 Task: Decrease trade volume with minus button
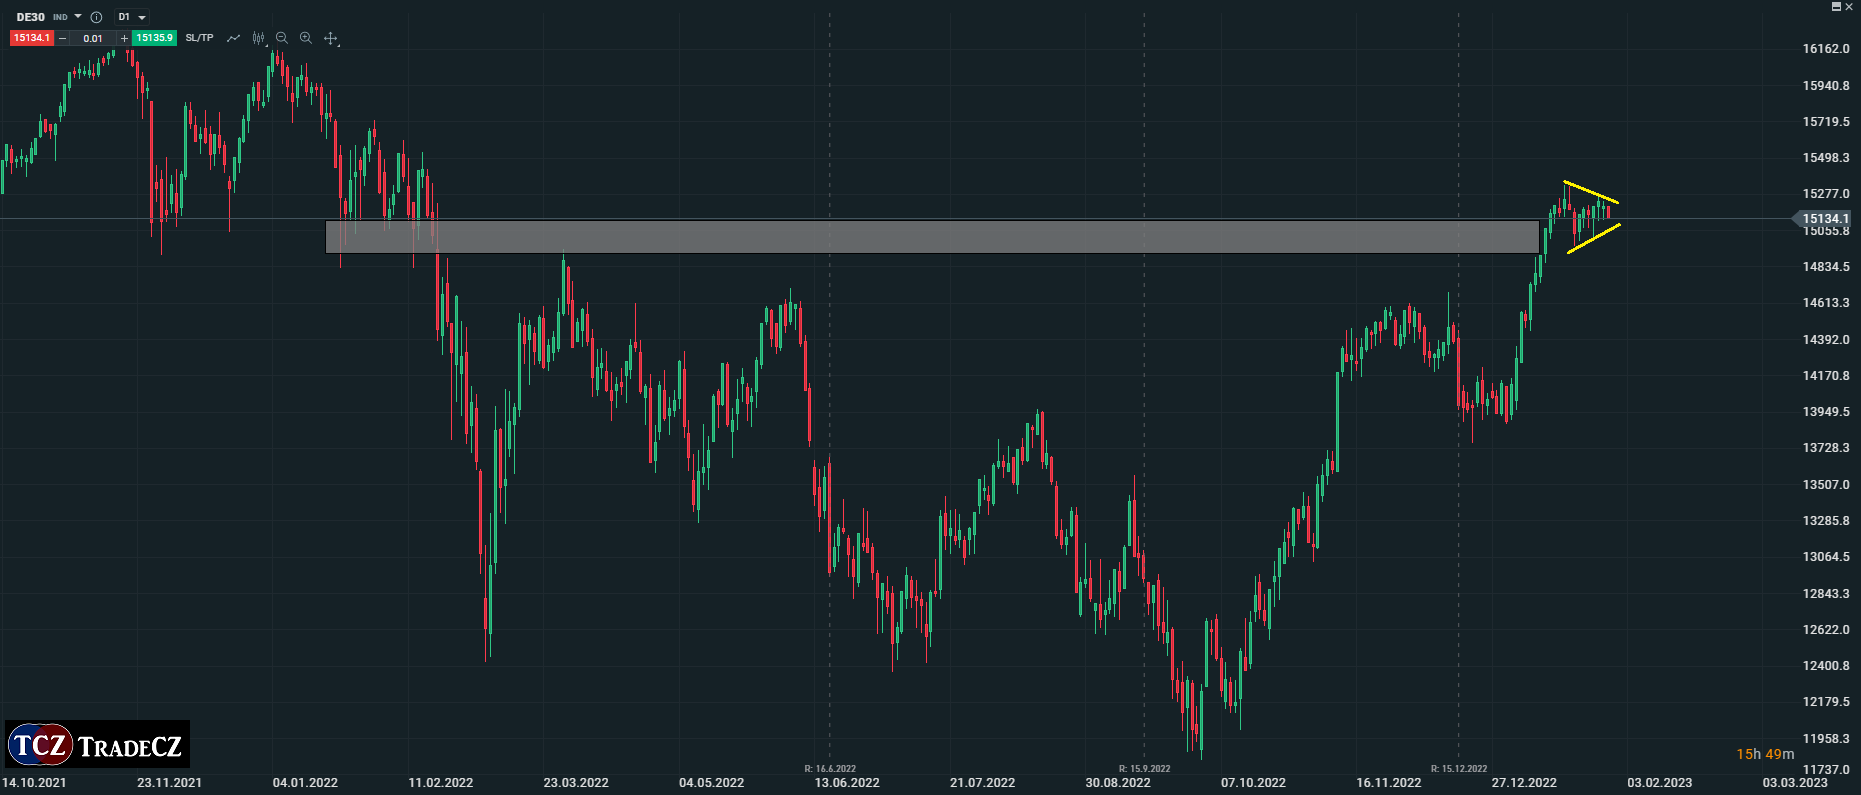pos(63,38)
